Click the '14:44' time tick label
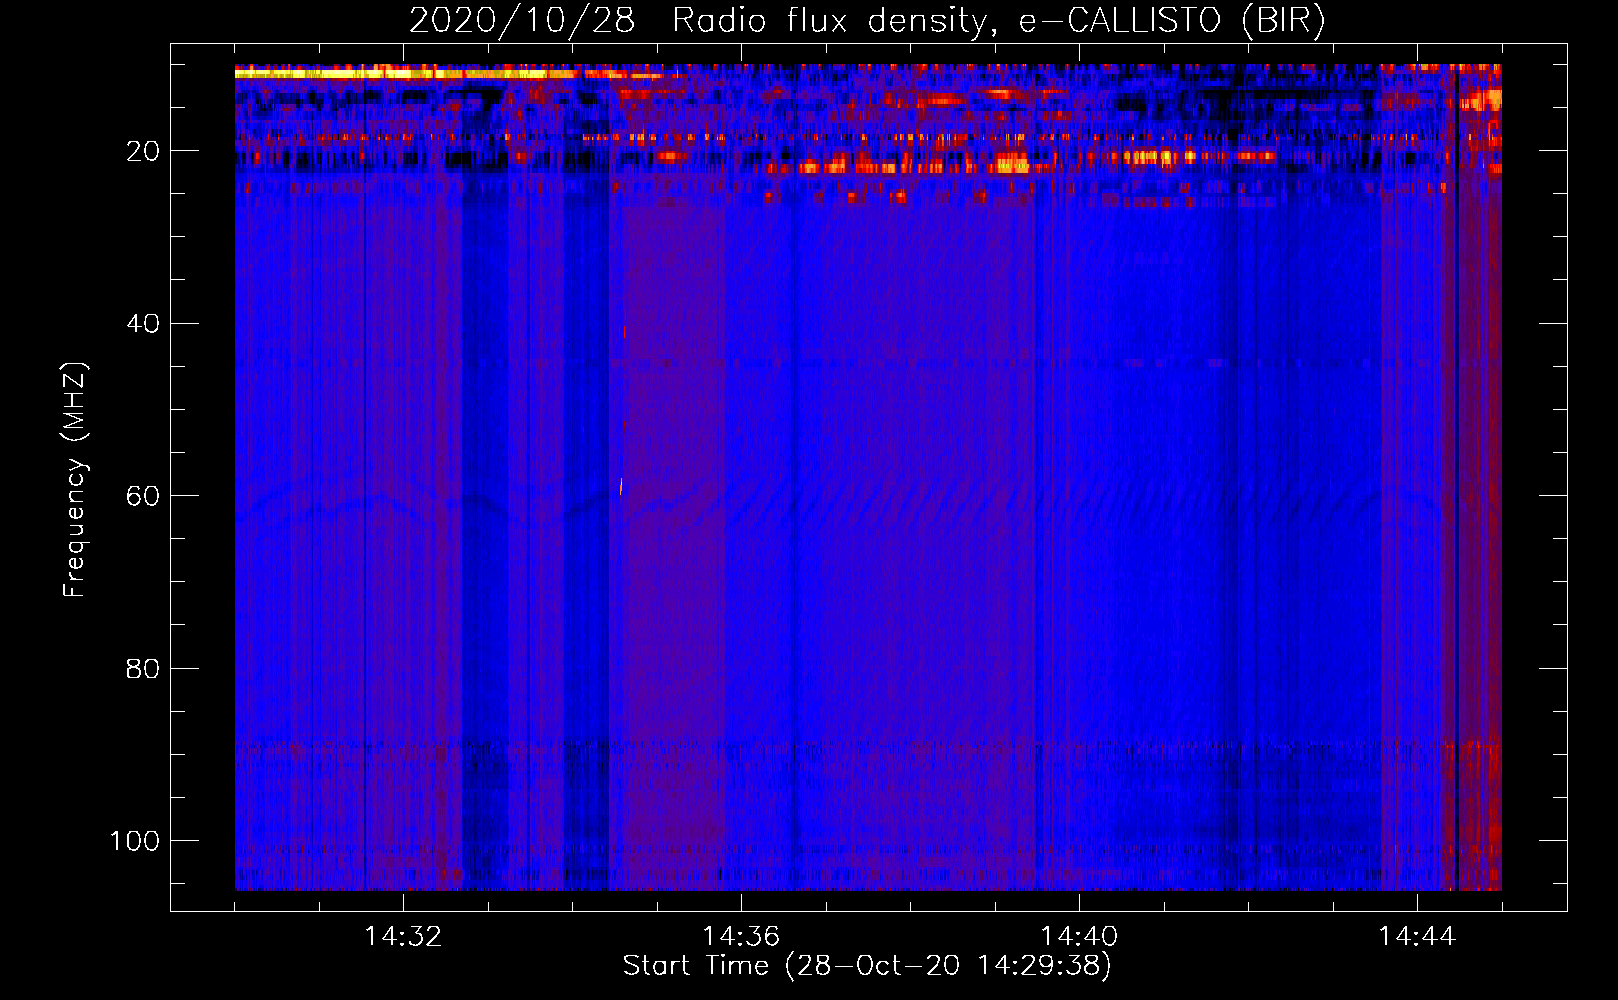 pyautogui.click(x=1416, y=937)
